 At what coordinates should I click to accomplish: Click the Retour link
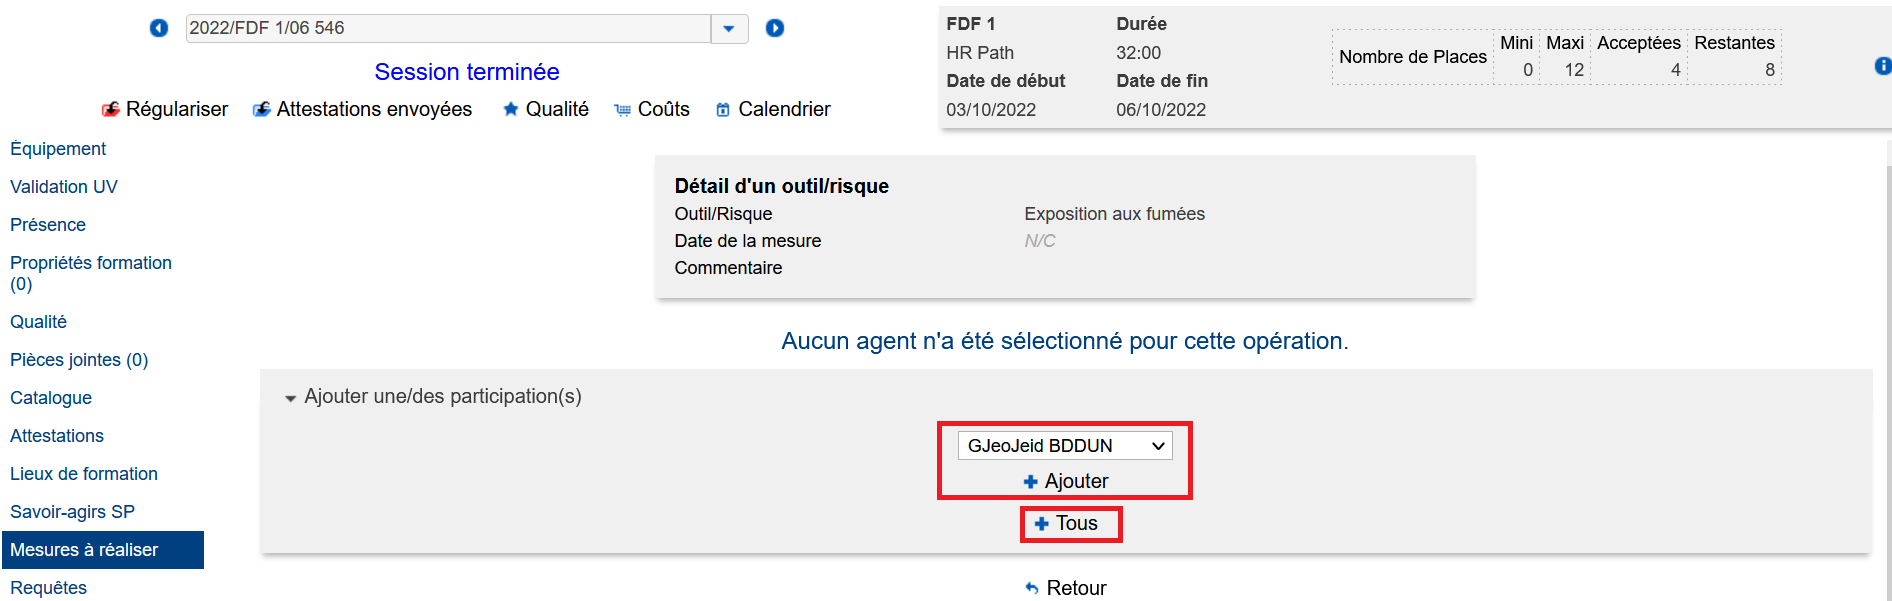point(1066,588)
